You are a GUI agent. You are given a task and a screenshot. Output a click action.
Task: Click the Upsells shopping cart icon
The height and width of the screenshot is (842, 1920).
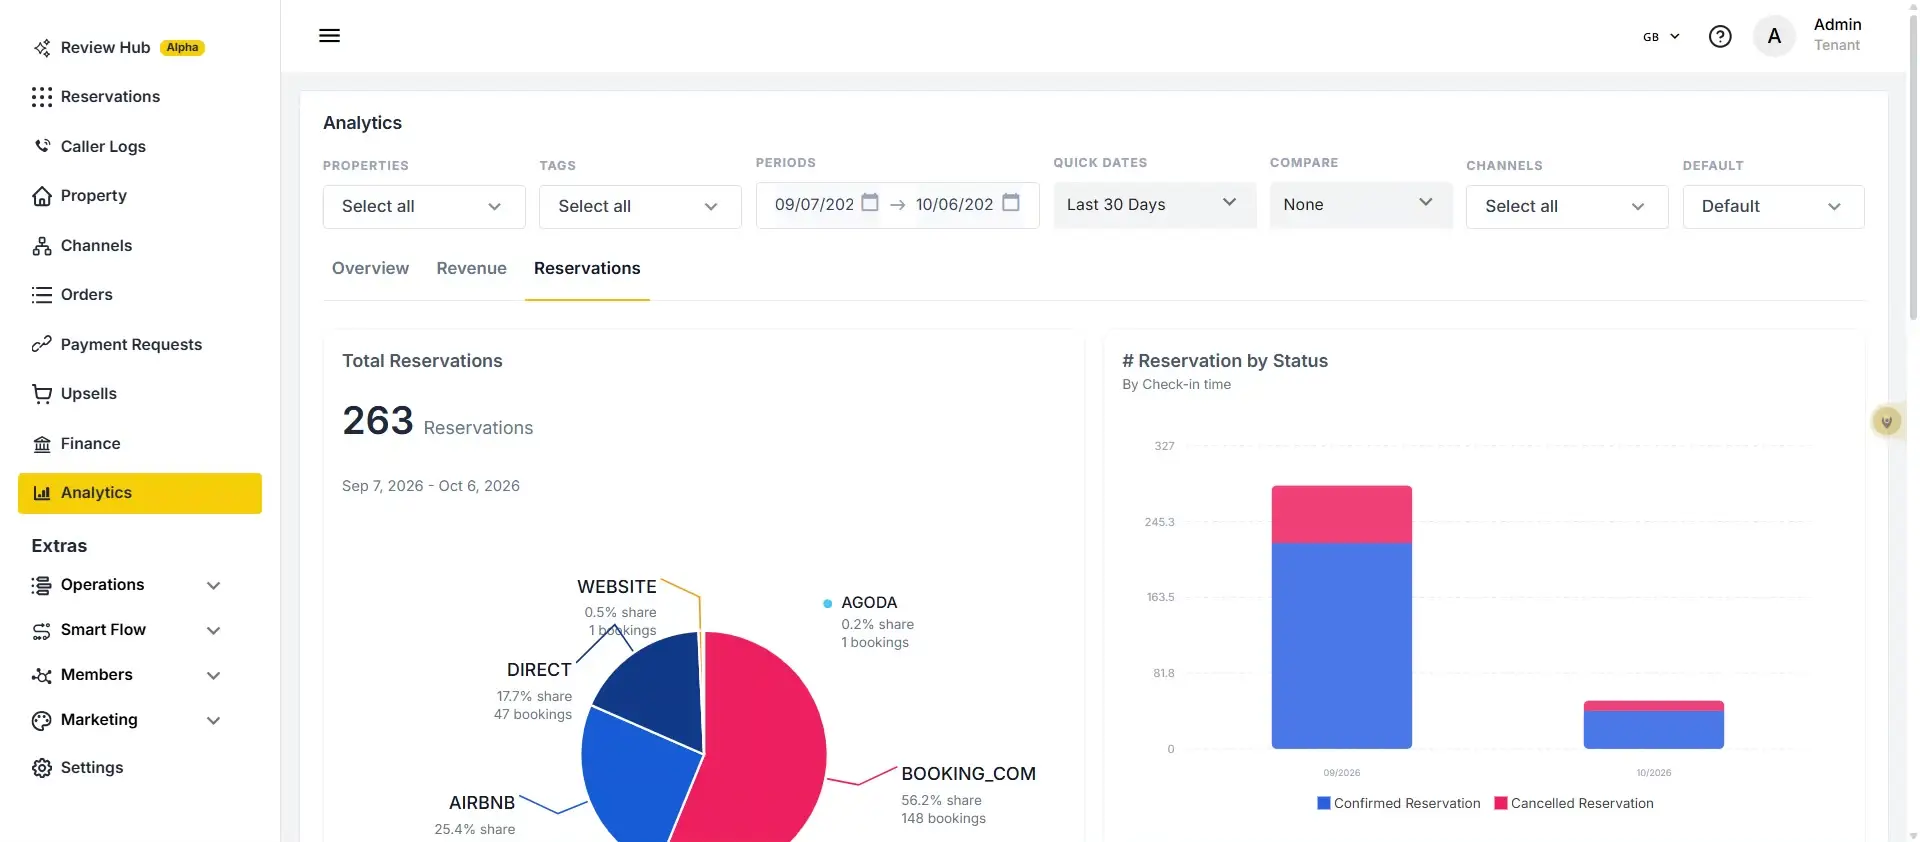[x=42, y=394]
